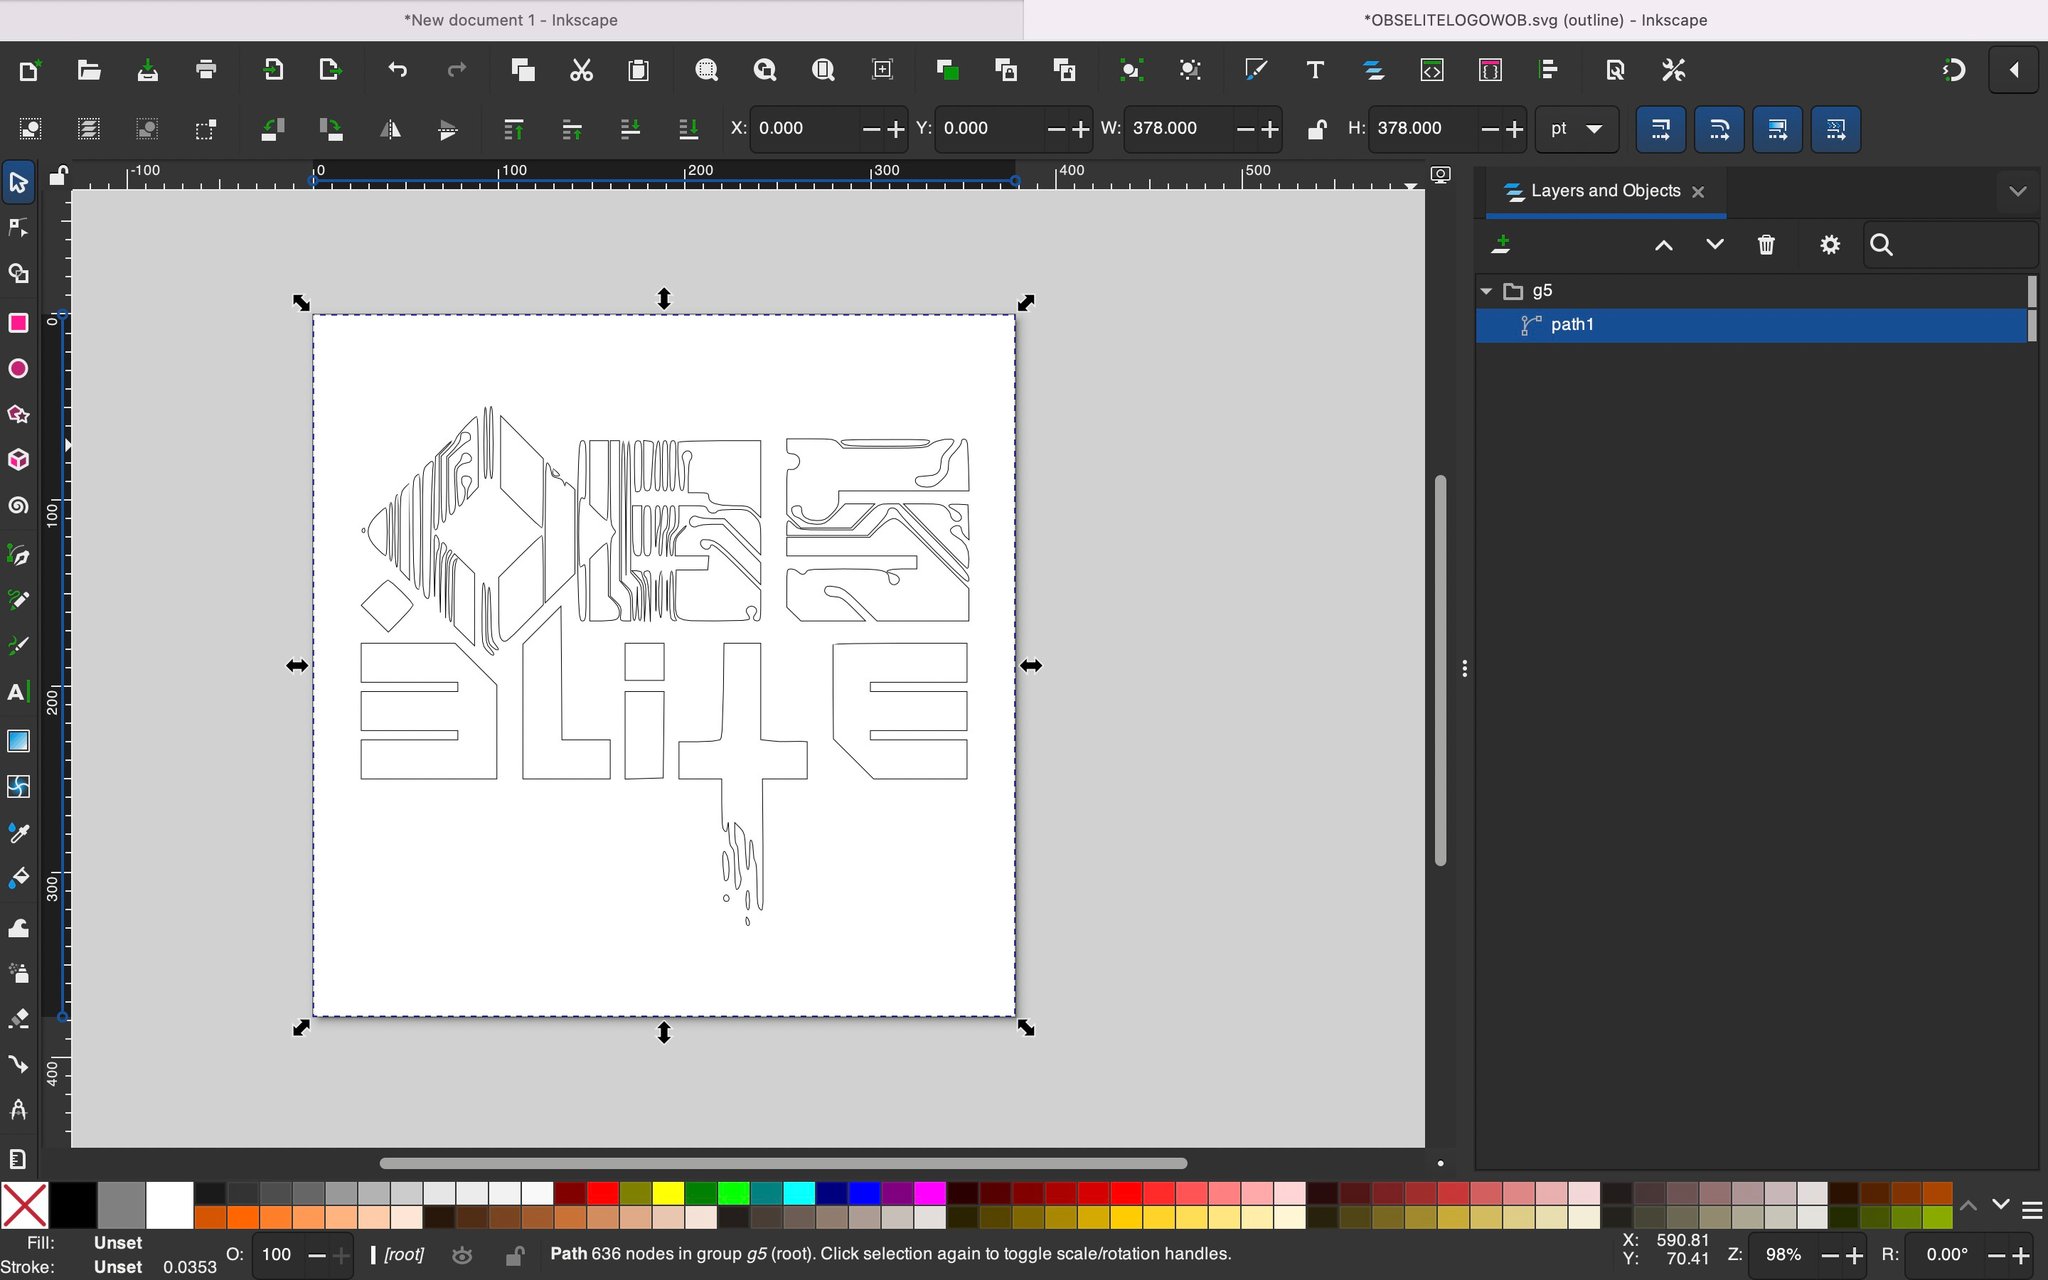Image resolution: width=2048 pixels, height=1280 pixels.
Task: Select the Node editing tool
Action: click(x=18, y=228)
